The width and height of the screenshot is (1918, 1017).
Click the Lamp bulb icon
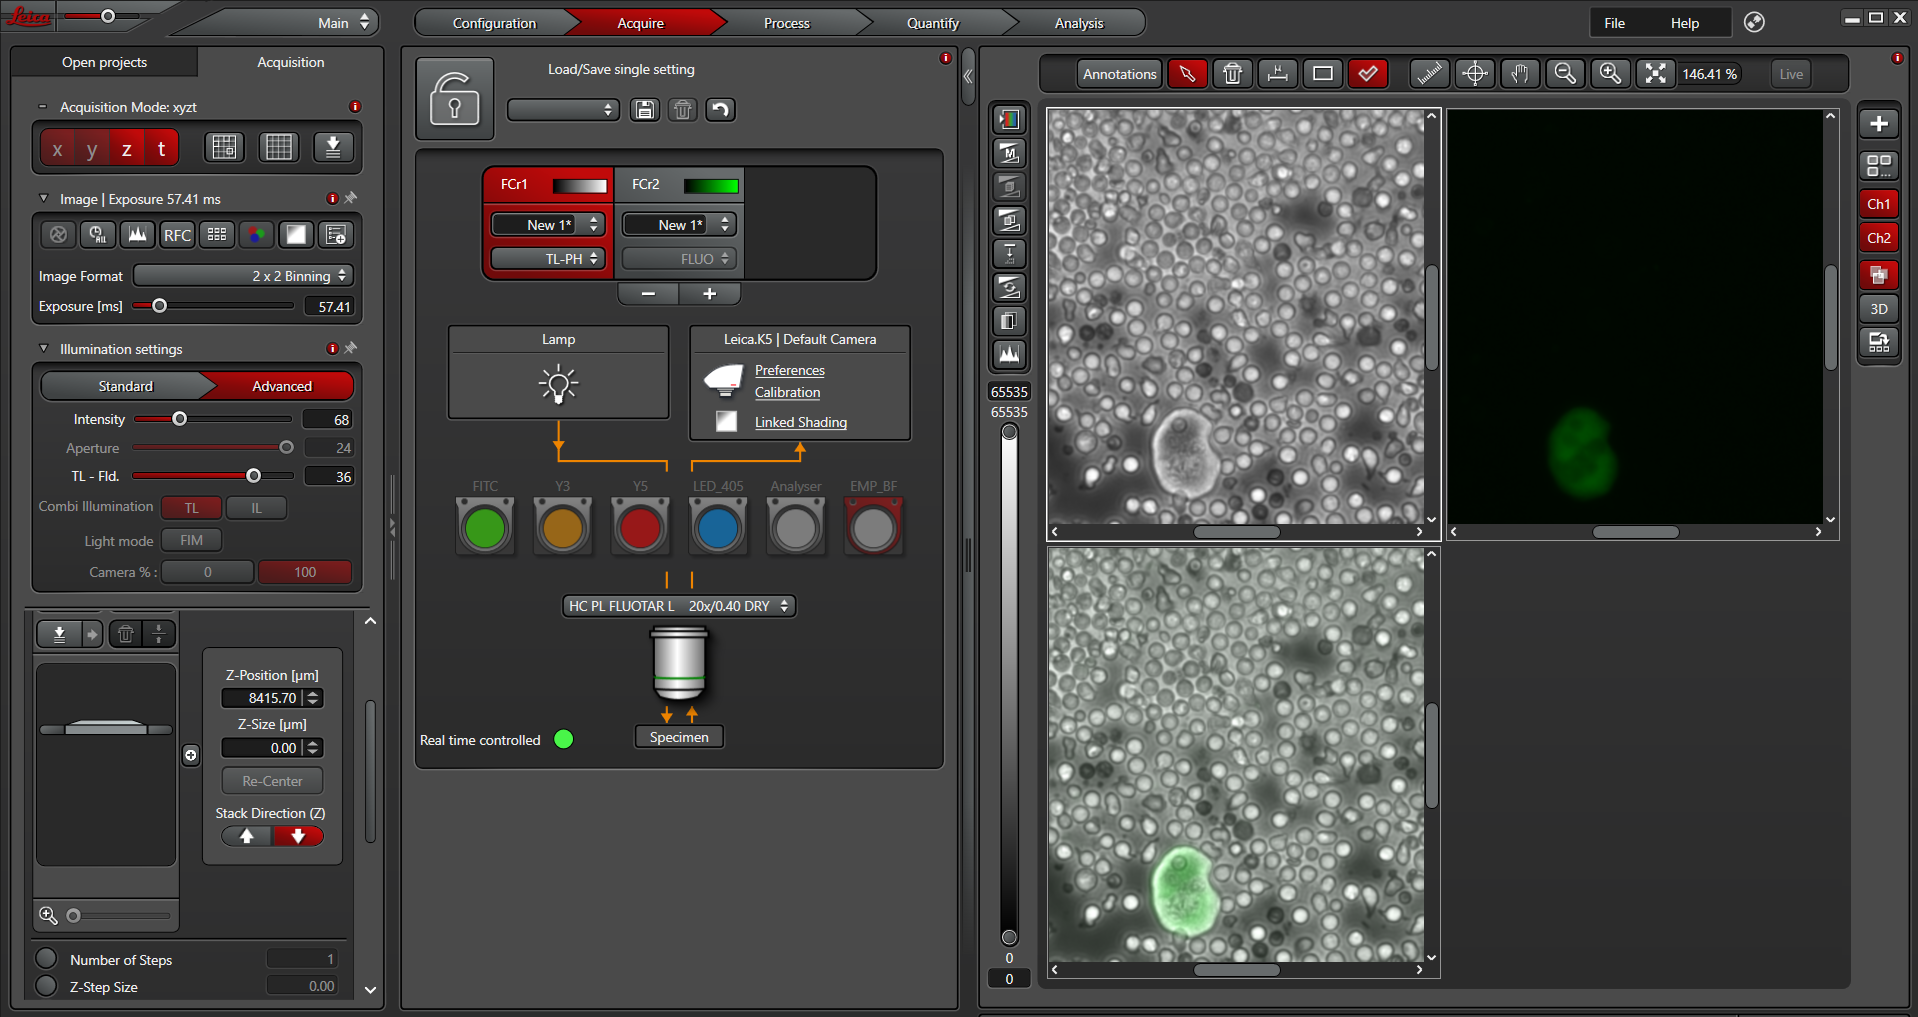[558, 384]
